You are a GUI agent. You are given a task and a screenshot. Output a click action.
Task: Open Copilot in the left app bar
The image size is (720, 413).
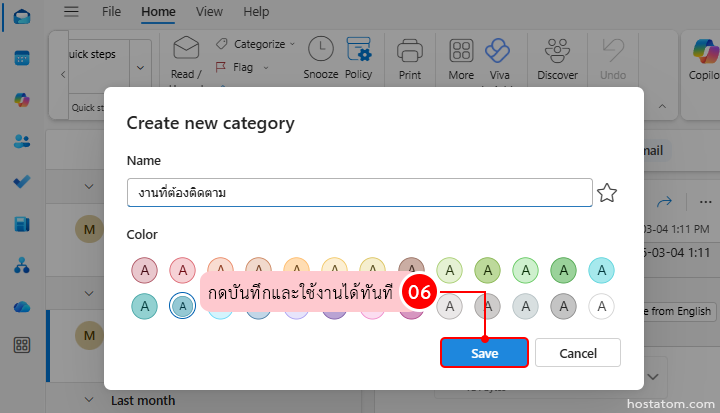click(22, 100)
